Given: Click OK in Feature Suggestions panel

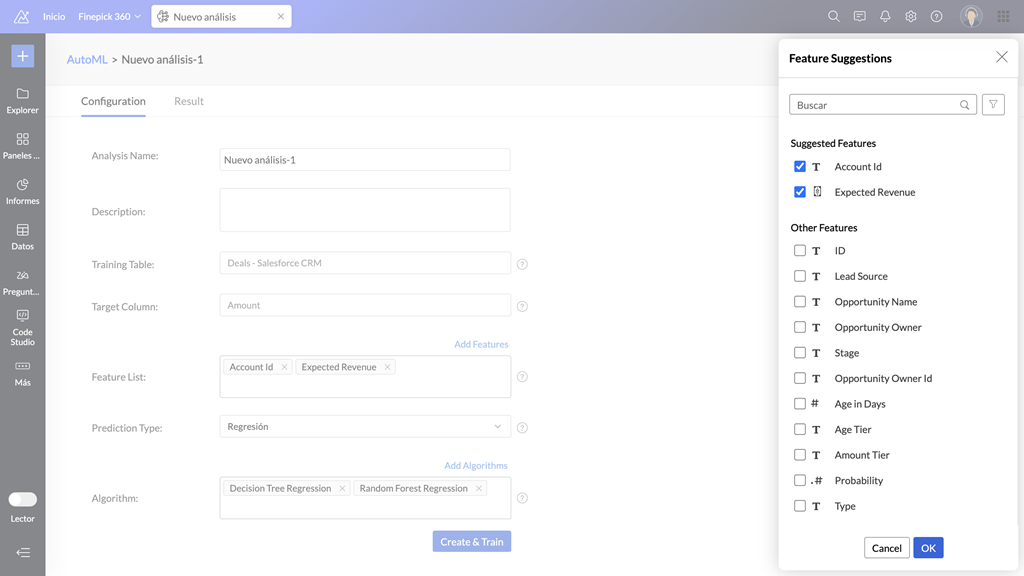Looking at the screenshot, I should coord(928,548).
